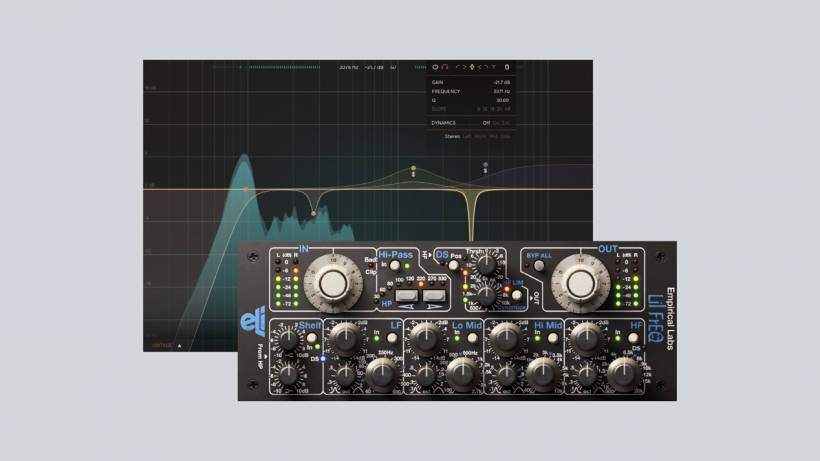Select the yellow boost node on EQ curve

pyautogui.click(x=414, y=168)
